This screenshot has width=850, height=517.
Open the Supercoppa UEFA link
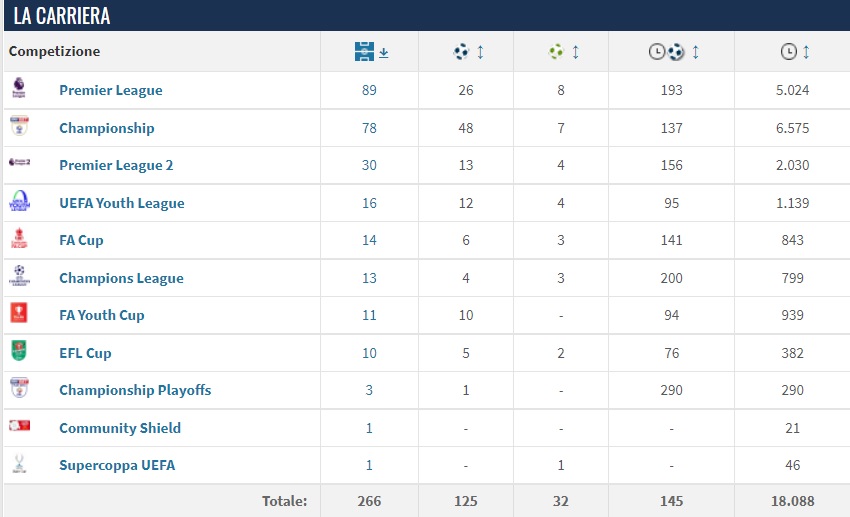pos(117,465)
